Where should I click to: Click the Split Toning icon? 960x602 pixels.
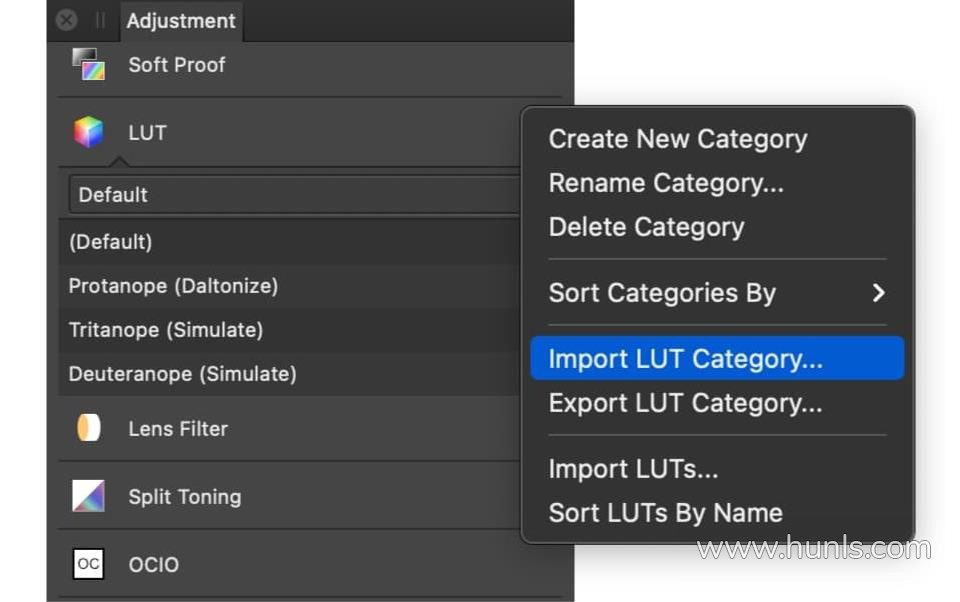point(88,496)
